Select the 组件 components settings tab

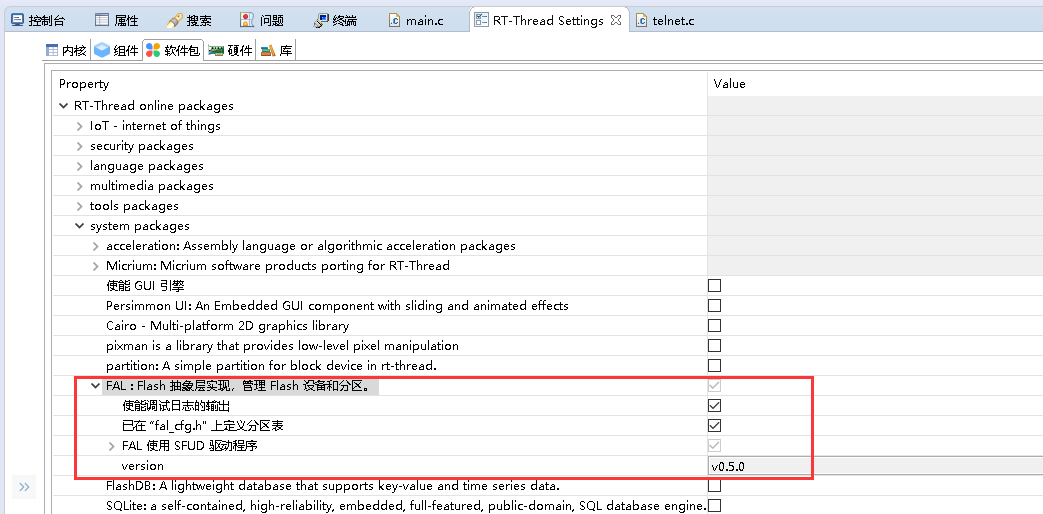click(x=117, y=50)
